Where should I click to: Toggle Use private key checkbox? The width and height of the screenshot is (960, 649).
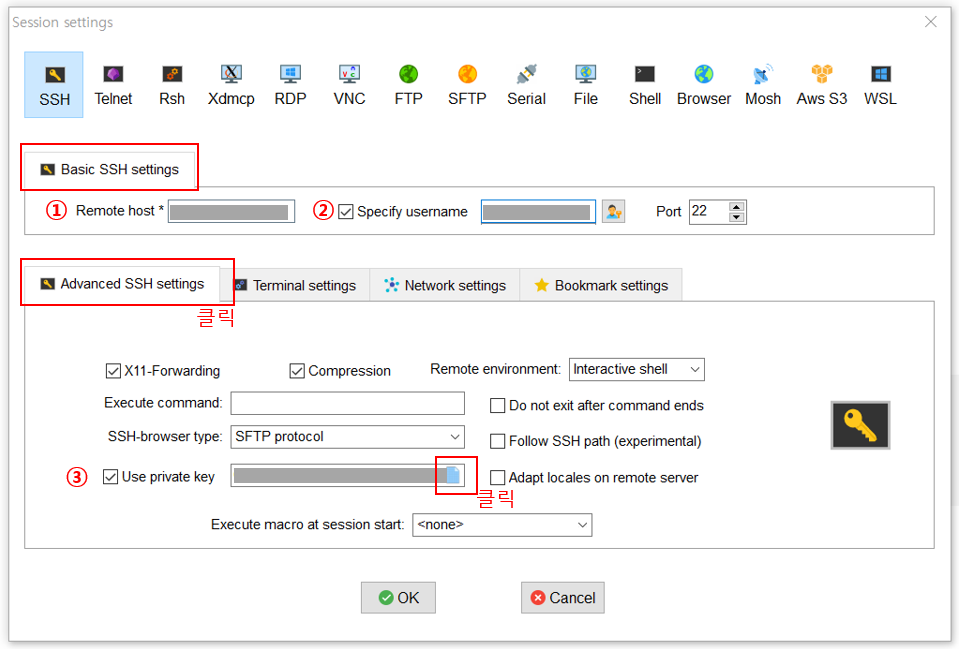[x=110, y=477]
